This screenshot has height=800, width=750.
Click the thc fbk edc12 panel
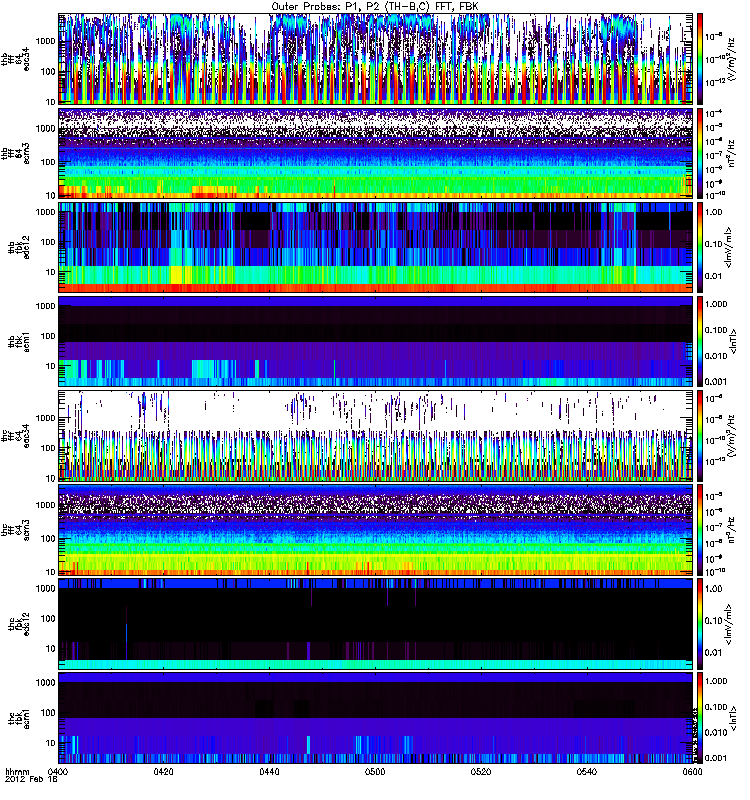pos(375,624)
